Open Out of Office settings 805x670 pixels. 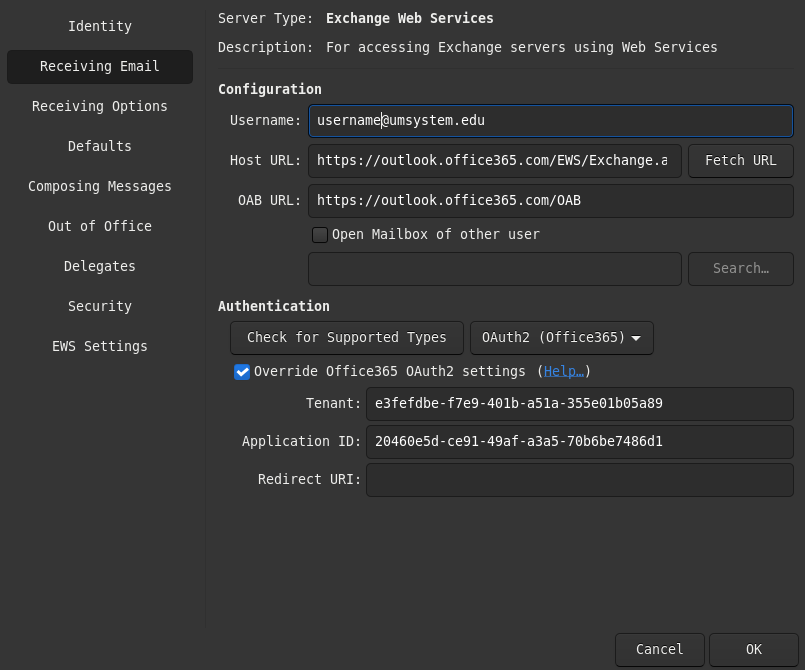coord(100,226)
